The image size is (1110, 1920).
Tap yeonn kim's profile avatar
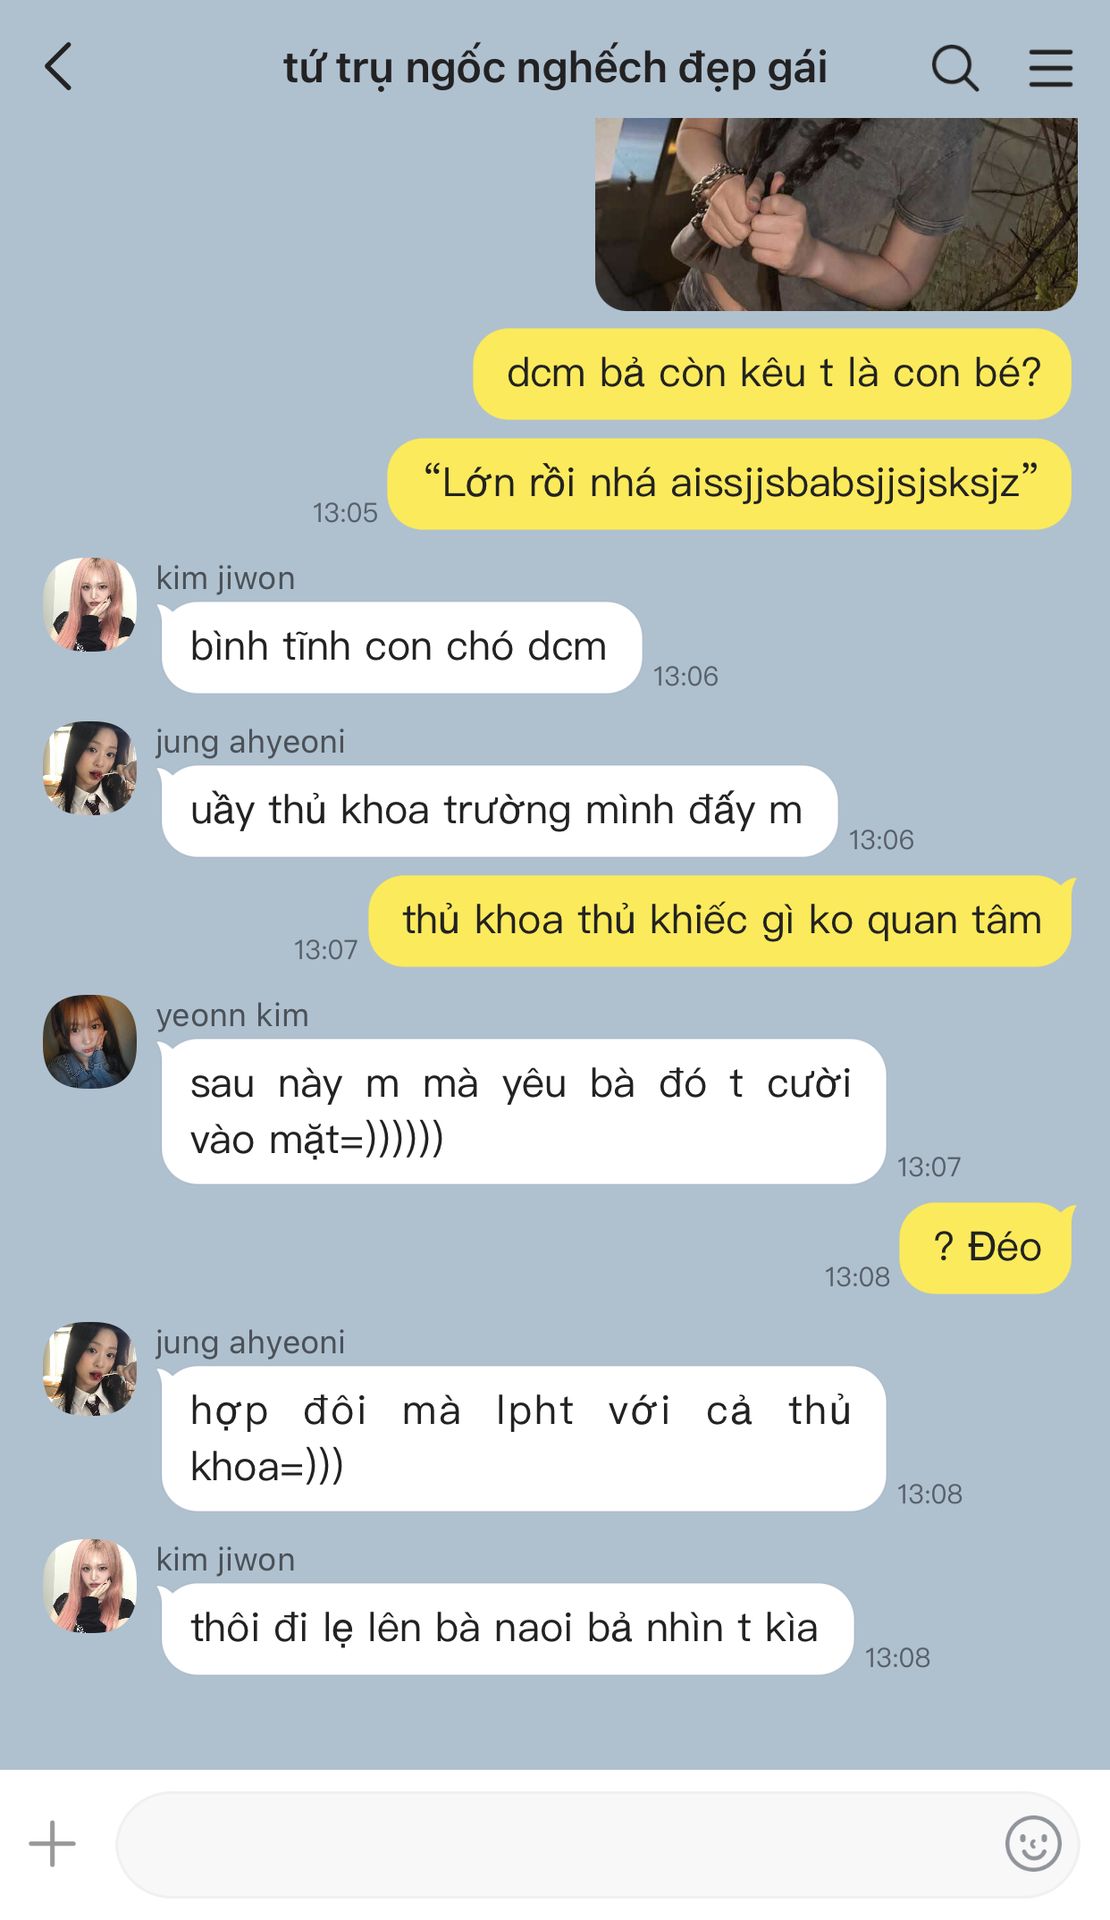tap(90, 1041)
